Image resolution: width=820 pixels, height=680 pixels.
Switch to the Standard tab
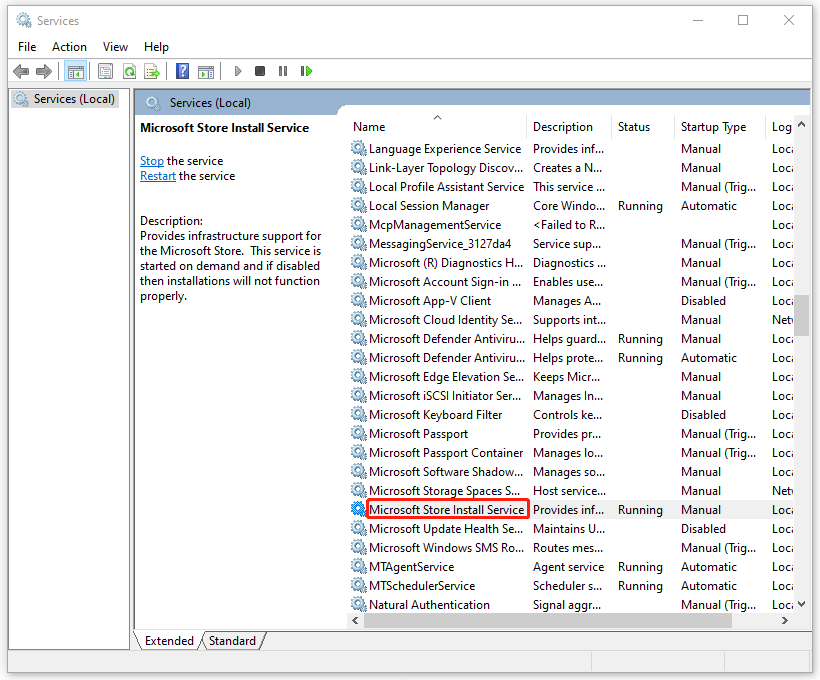[x=232, y=640]
